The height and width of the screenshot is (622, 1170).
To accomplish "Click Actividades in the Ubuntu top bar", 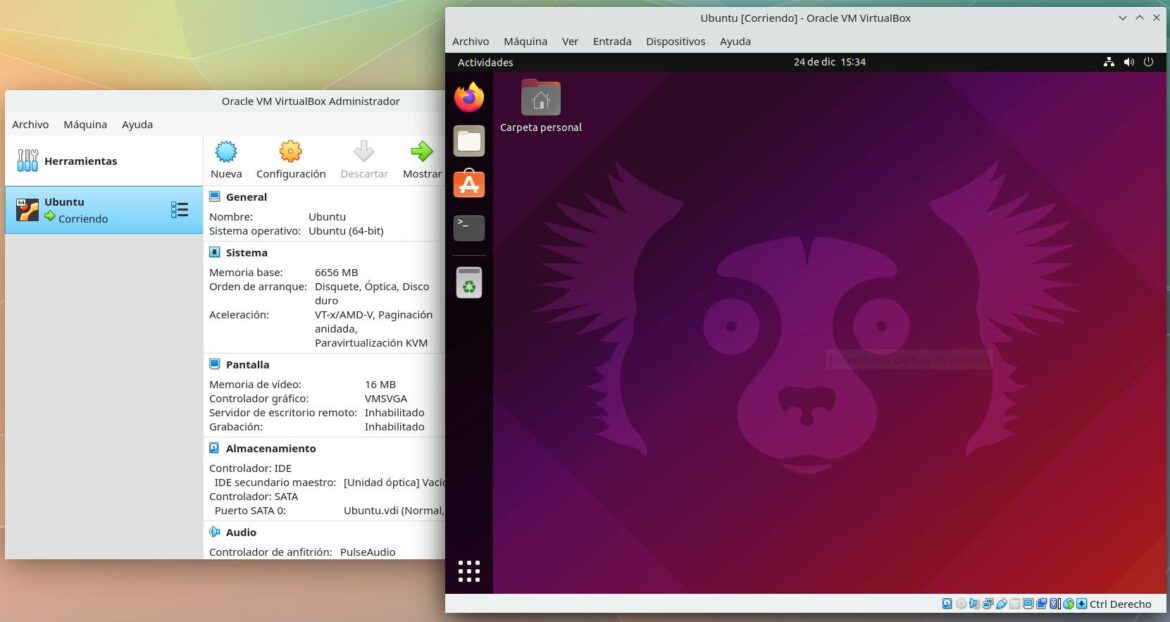I will tap(485, 62).
